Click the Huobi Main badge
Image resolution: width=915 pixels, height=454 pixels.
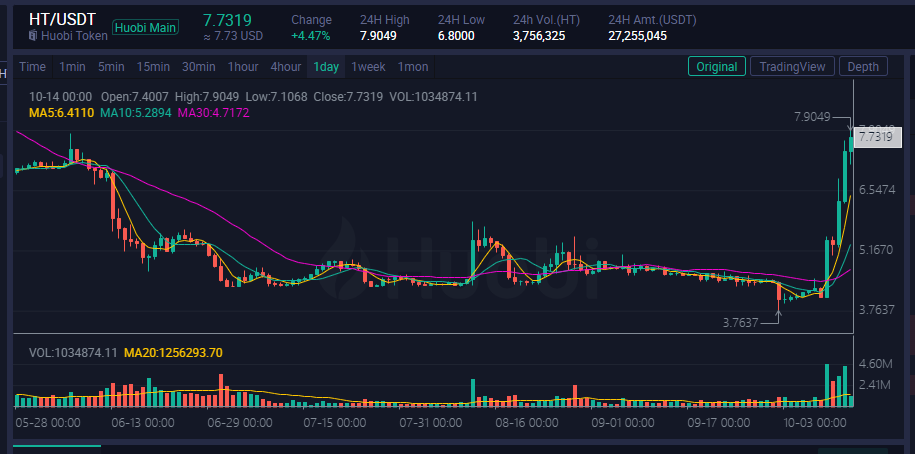[145, 27]
